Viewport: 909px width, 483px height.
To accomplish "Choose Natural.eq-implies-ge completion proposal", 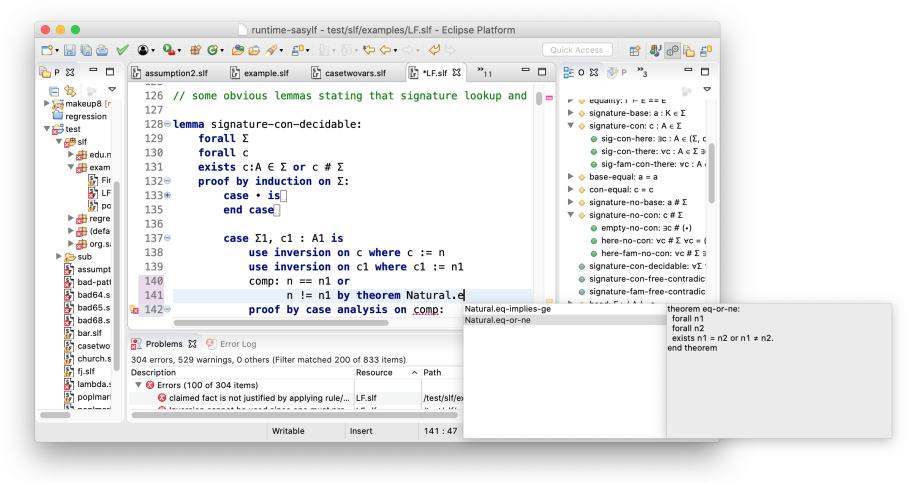I will tap(564, 309).
